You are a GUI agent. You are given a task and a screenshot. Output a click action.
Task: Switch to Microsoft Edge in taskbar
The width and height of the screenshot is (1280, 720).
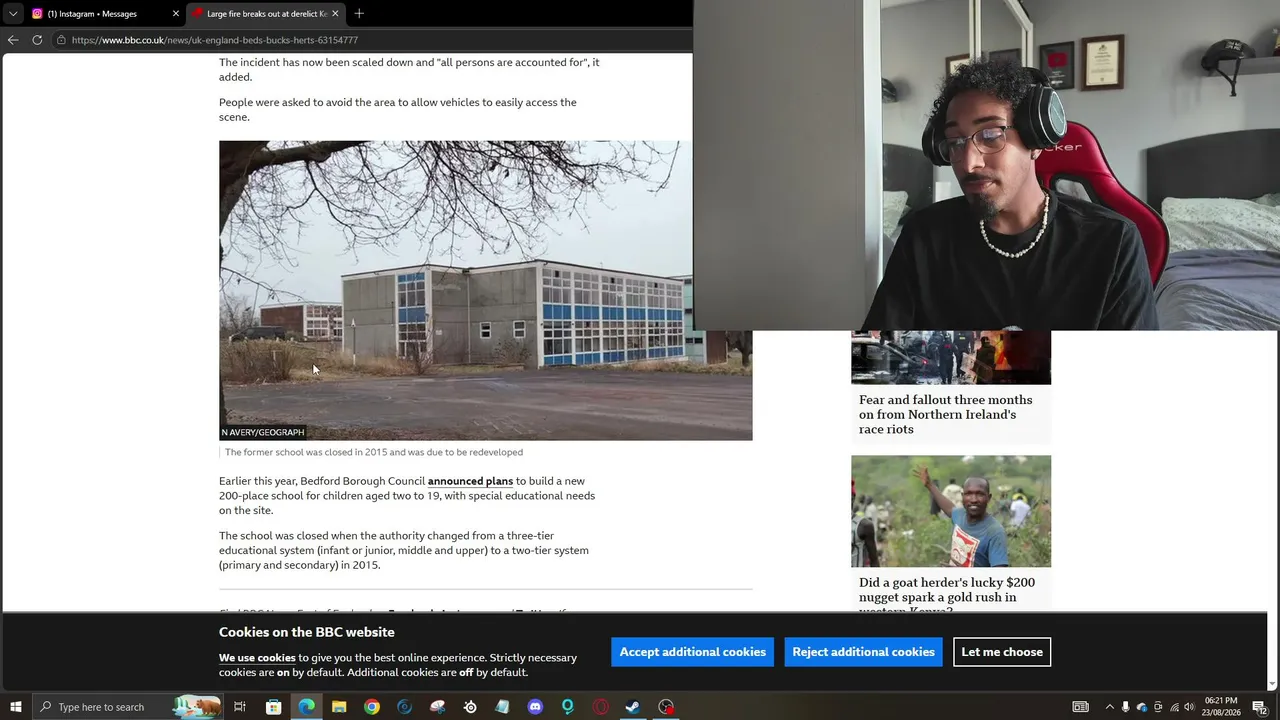(306, 707)
